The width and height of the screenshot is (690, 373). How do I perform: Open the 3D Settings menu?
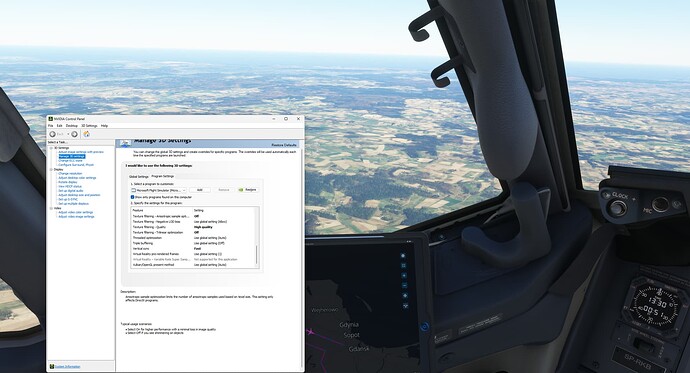tap(89, 126)
